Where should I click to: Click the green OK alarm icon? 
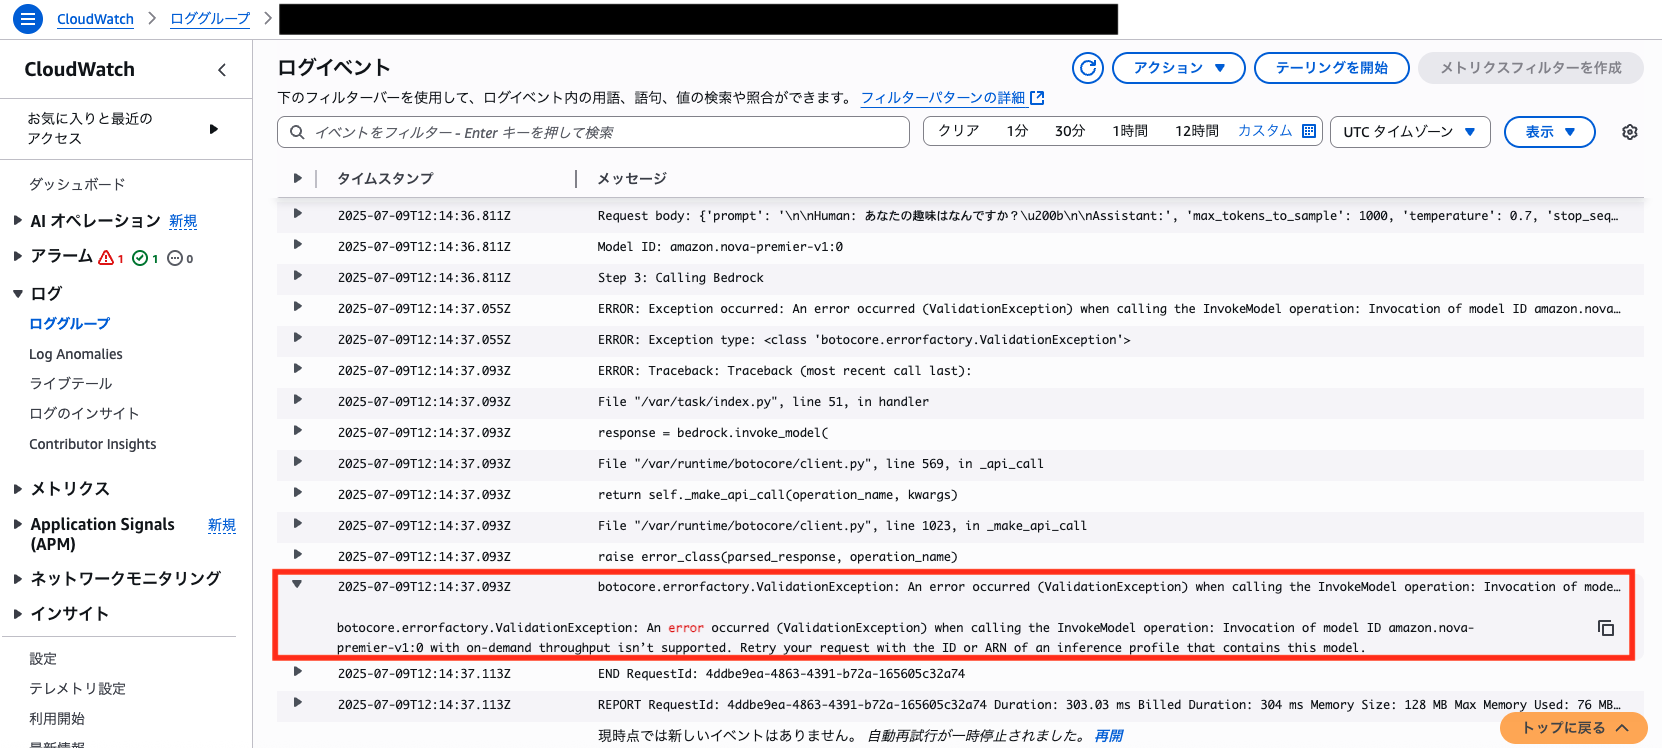140,258
